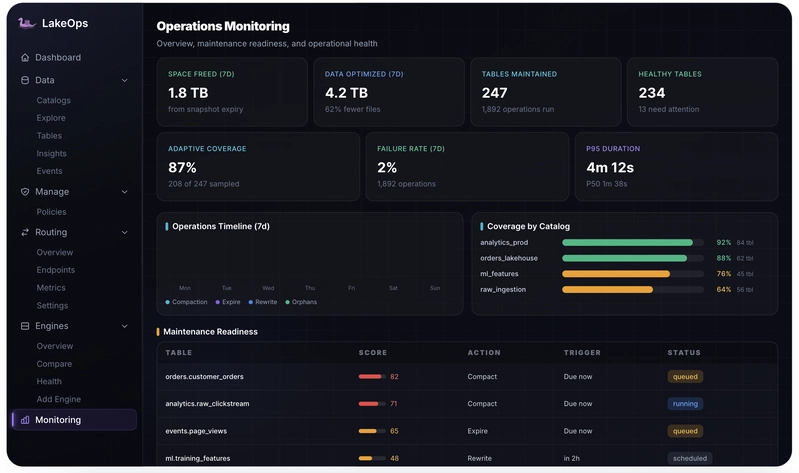799x473 pixels.
Task: Collapse the Engines section chevron
Action: point(124,326)
